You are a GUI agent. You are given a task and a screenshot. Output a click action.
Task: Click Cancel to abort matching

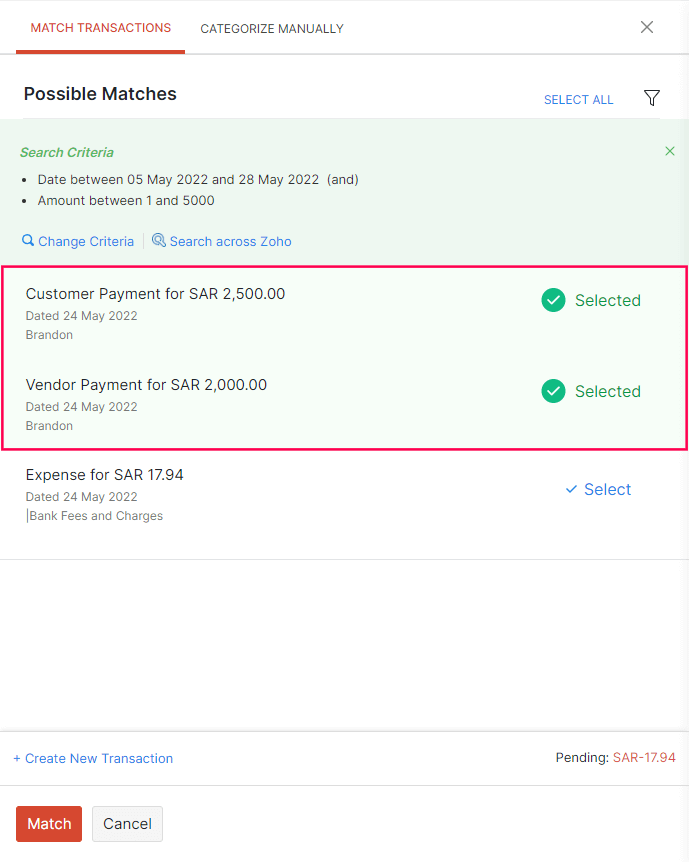pos(127,824)
